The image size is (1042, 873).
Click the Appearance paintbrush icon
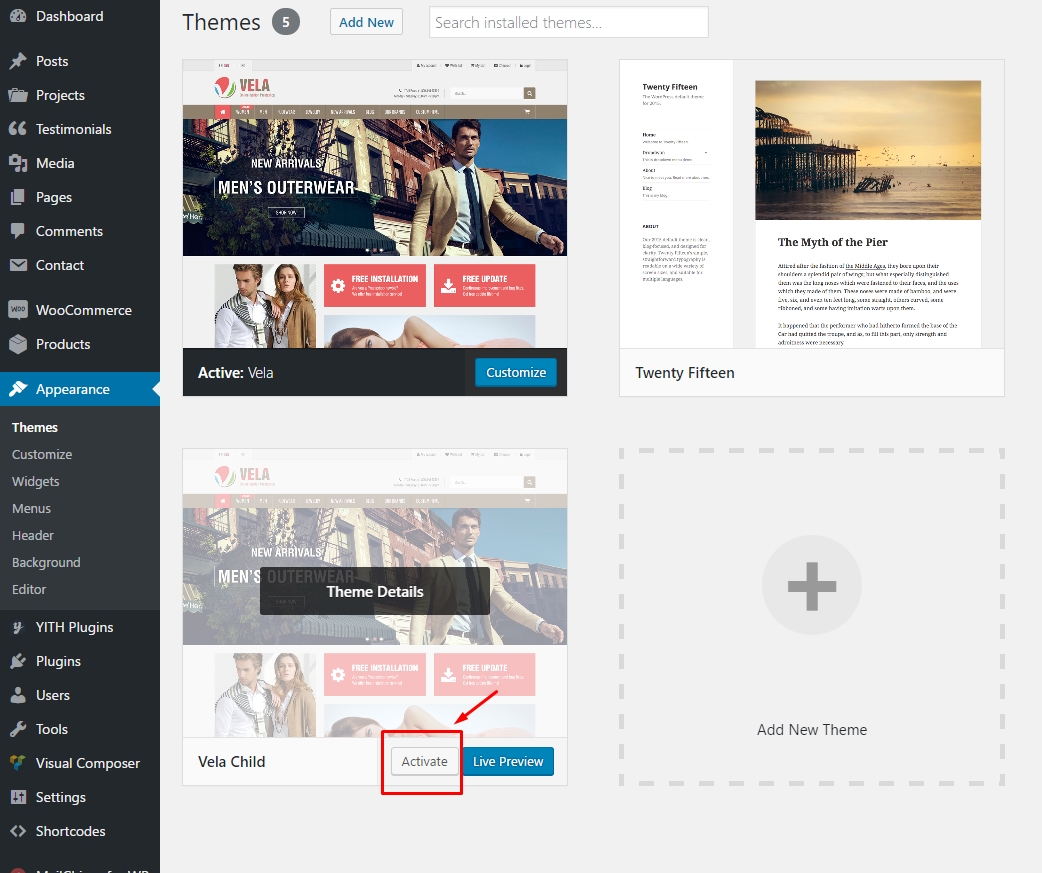point(19,389)
